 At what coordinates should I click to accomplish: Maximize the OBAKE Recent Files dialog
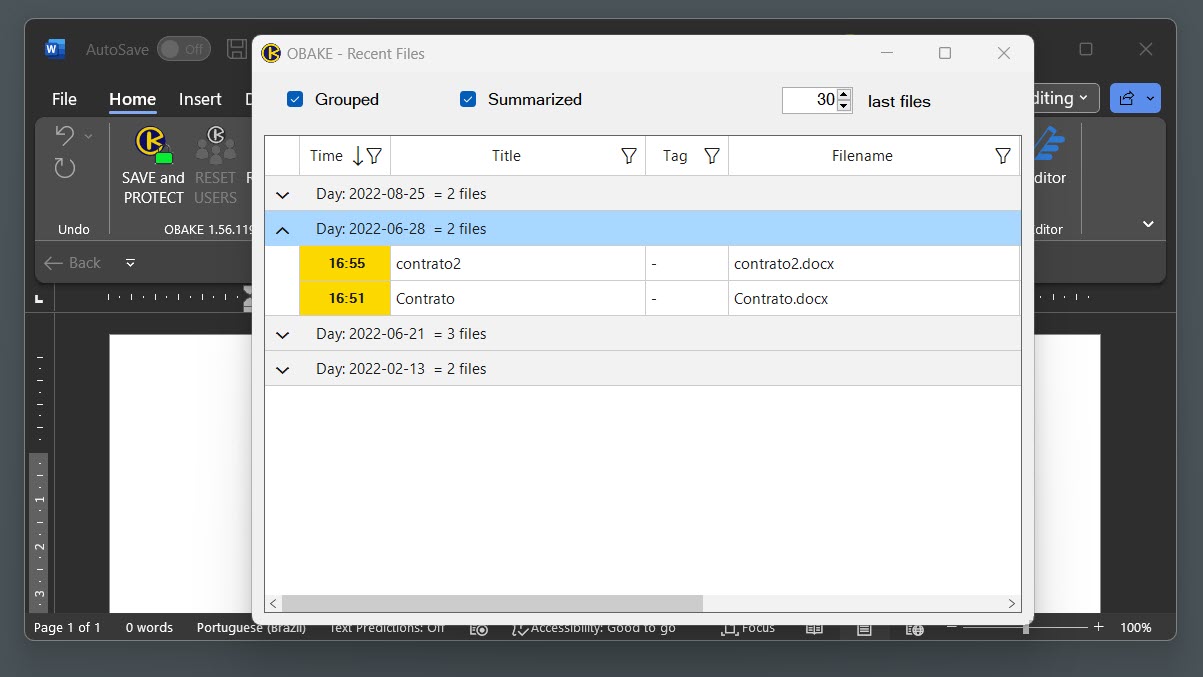click(945, 53)
